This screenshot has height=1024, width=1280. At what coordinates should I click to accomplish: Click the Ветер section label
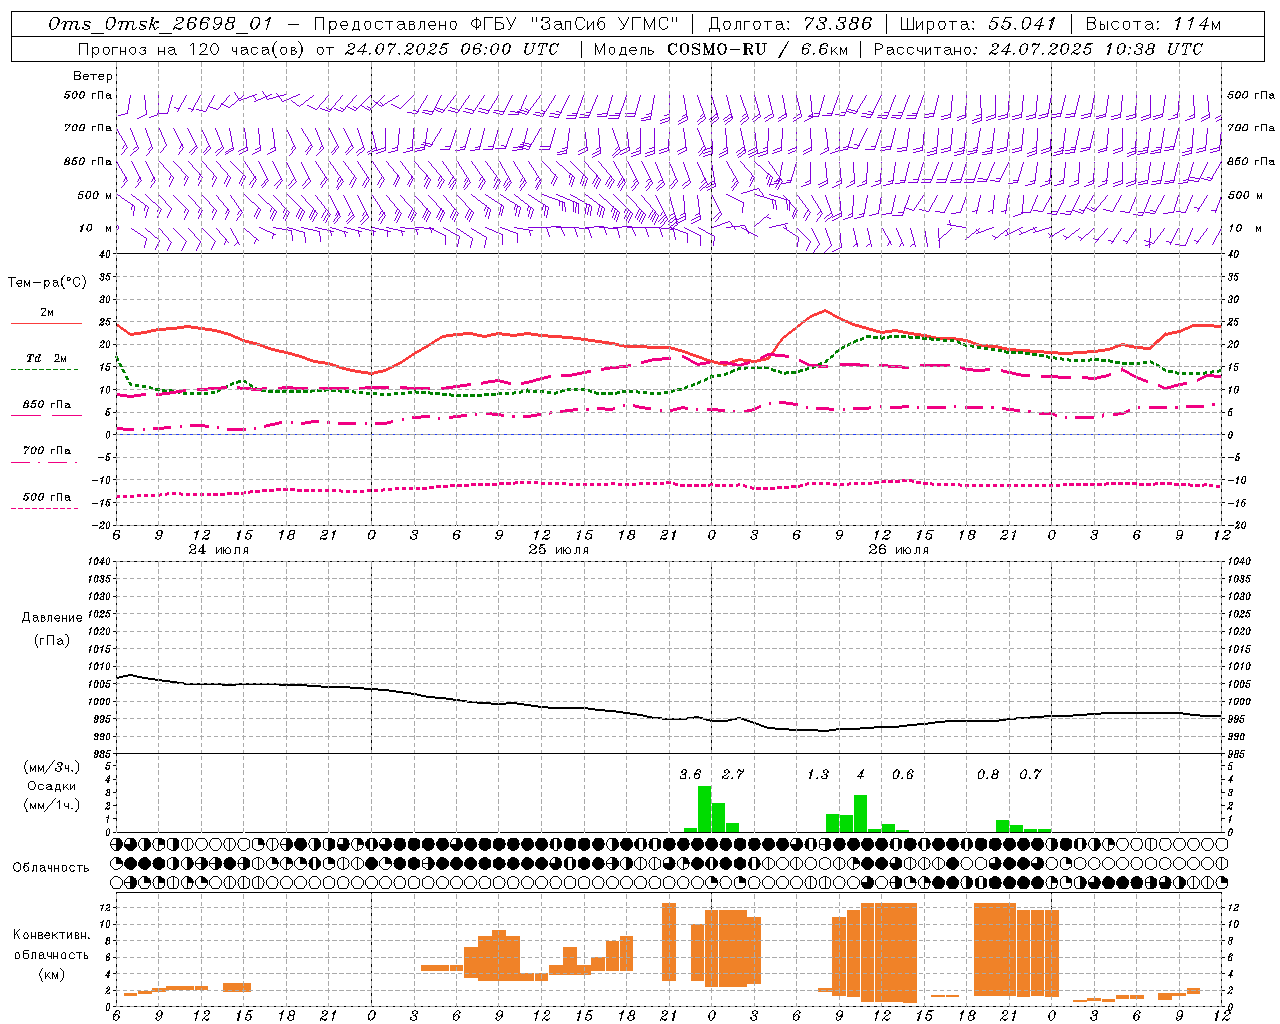[x=93, y=76]
